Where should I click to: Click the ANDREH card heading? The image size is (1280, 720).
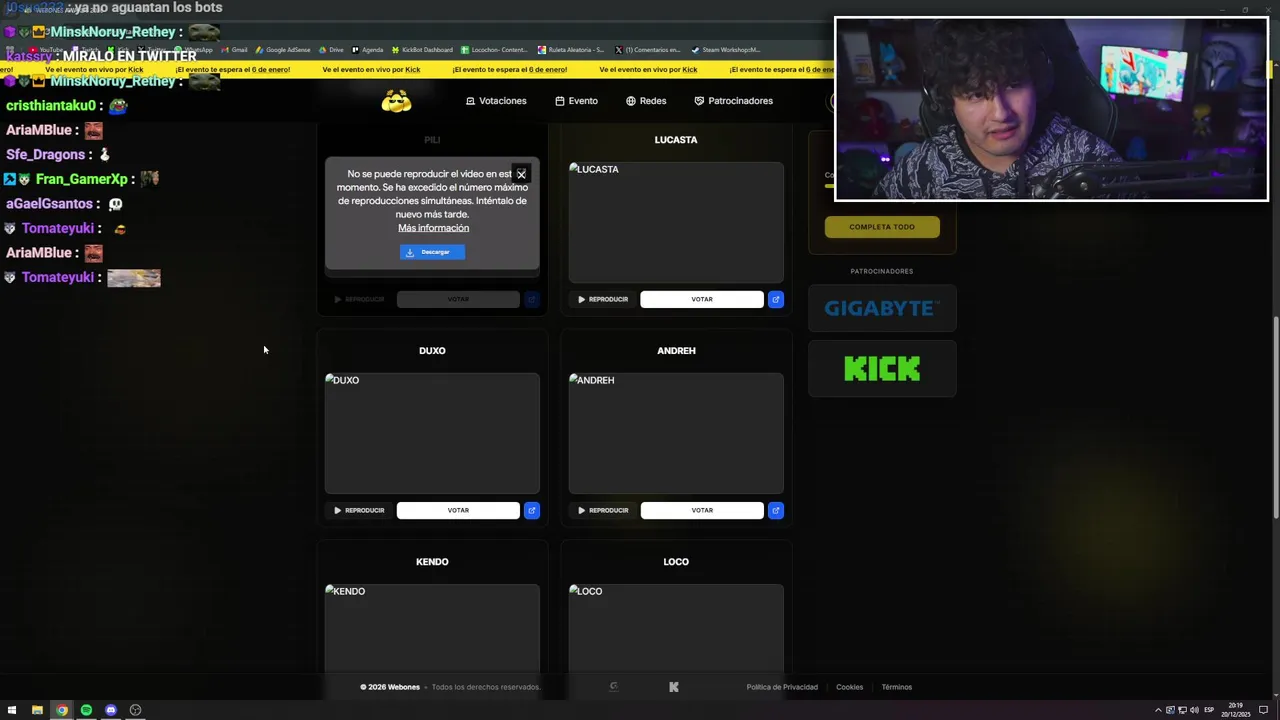(676, 351)
